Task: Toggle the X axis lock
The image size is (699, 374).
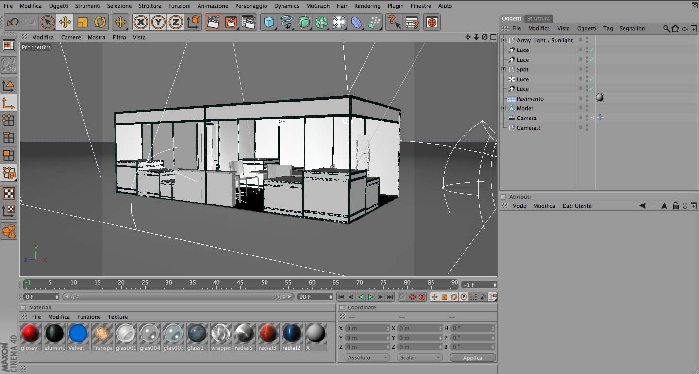Action: click(x=141, y=22)
